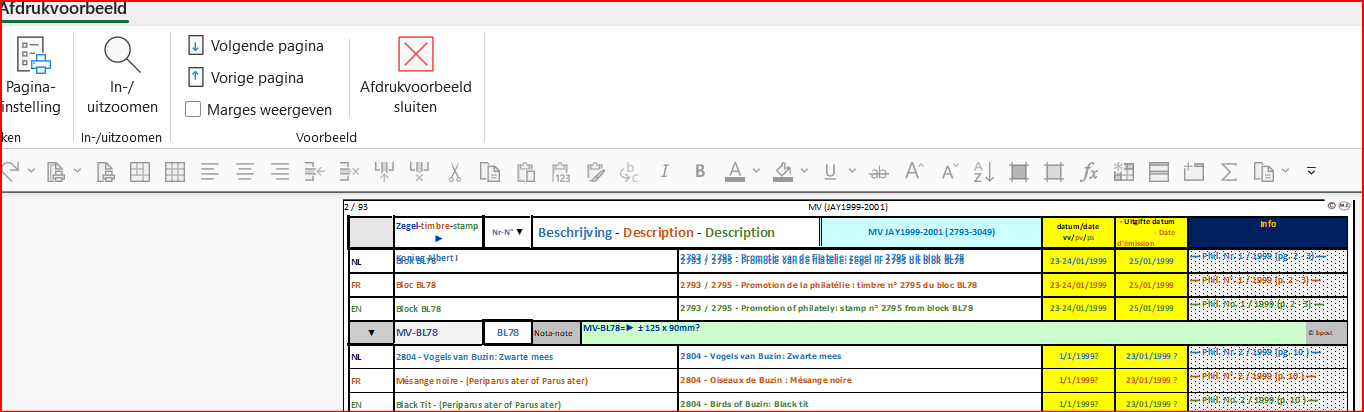
Task: Click insert sheet columns icon
Action: [385, 172]
